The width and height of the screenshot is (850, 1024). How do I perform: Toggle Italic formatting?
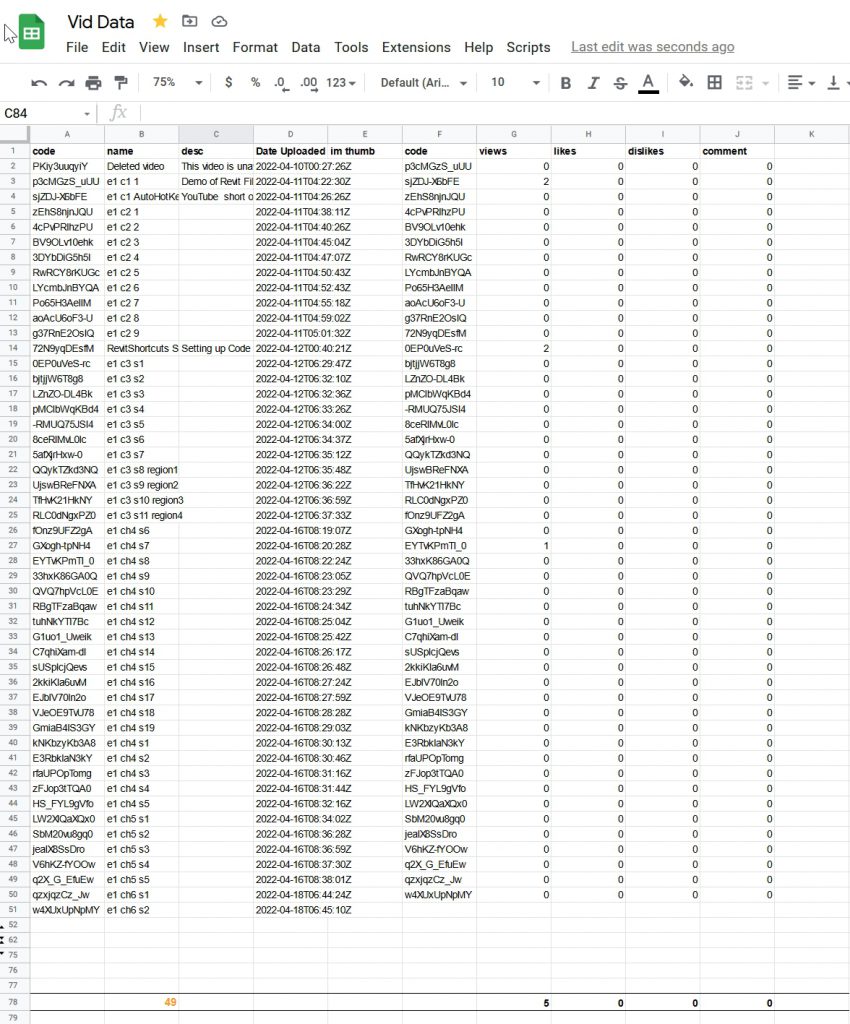pos(593,83)
